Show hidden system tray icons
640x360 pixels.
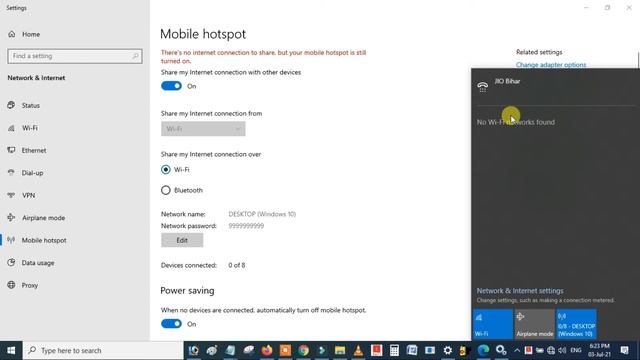pos(517,350)
